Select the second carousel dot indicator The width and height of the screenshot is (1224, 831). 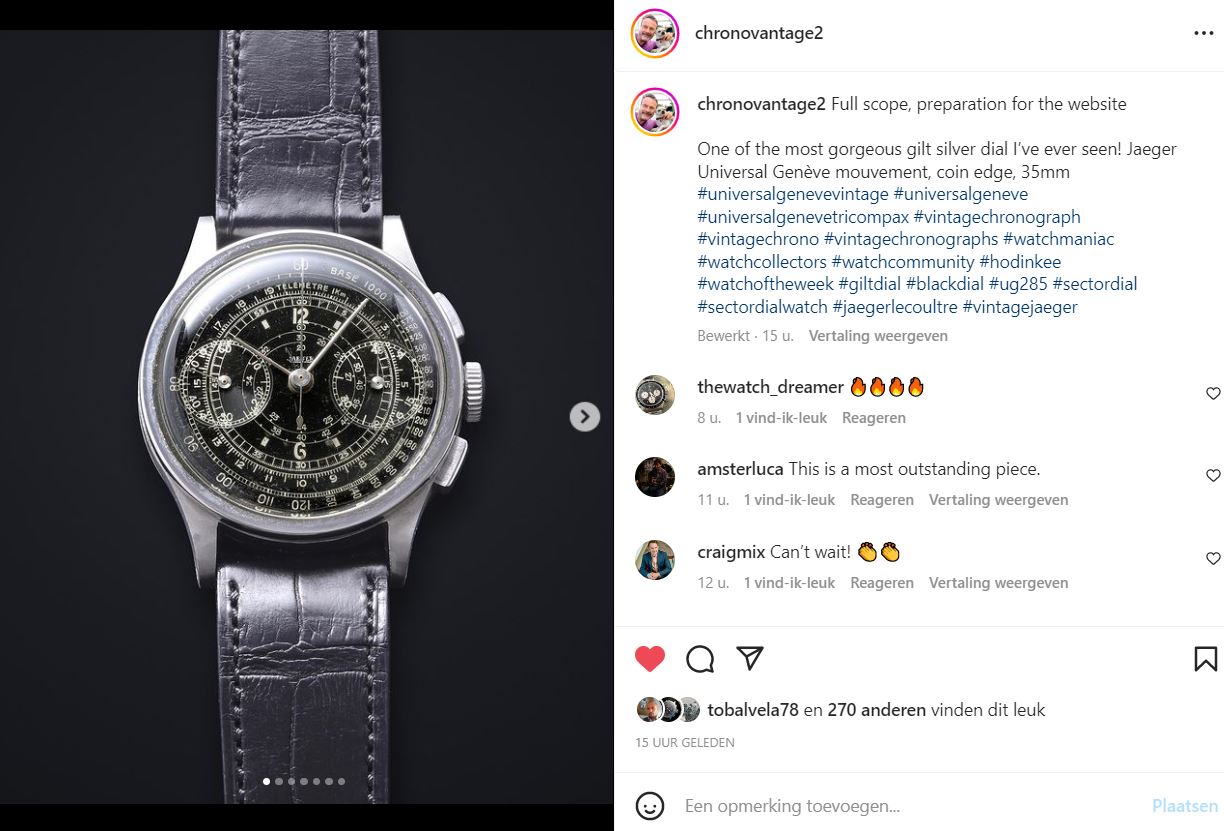click(x=278, y=781)
